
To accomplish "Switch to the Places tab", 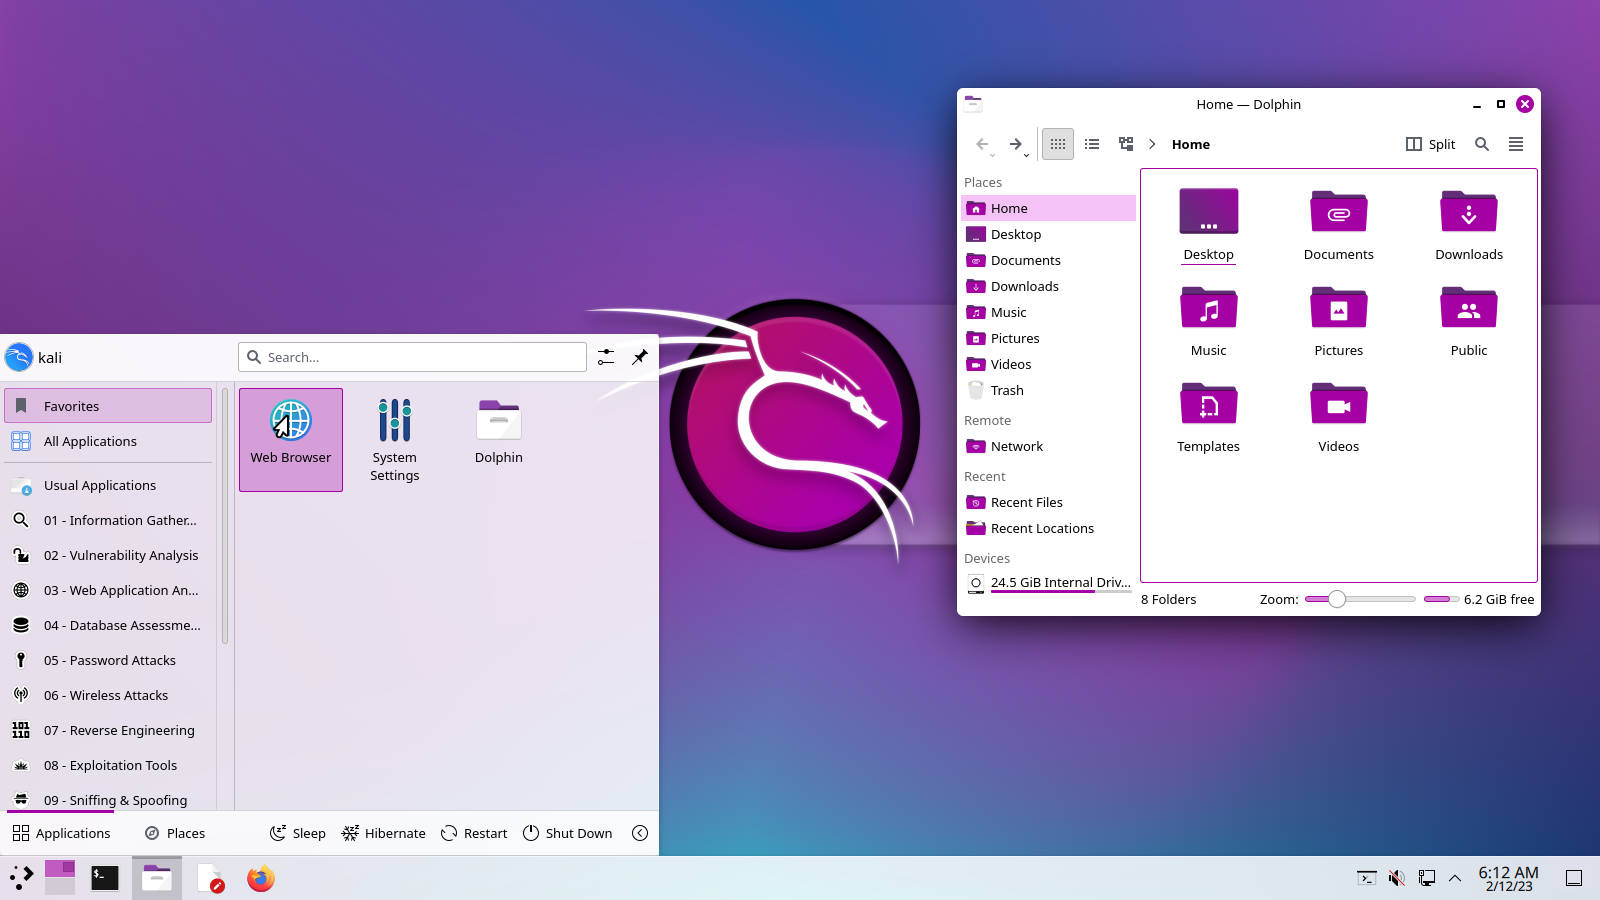I will coord(175,833).
